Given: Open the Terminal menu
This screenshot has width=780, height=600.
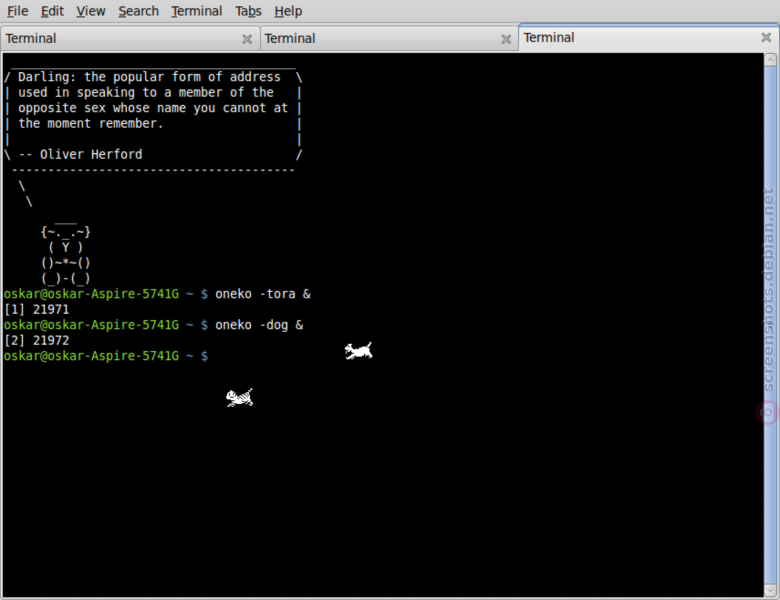Looking at the screenshot, I should click(196, 11).
